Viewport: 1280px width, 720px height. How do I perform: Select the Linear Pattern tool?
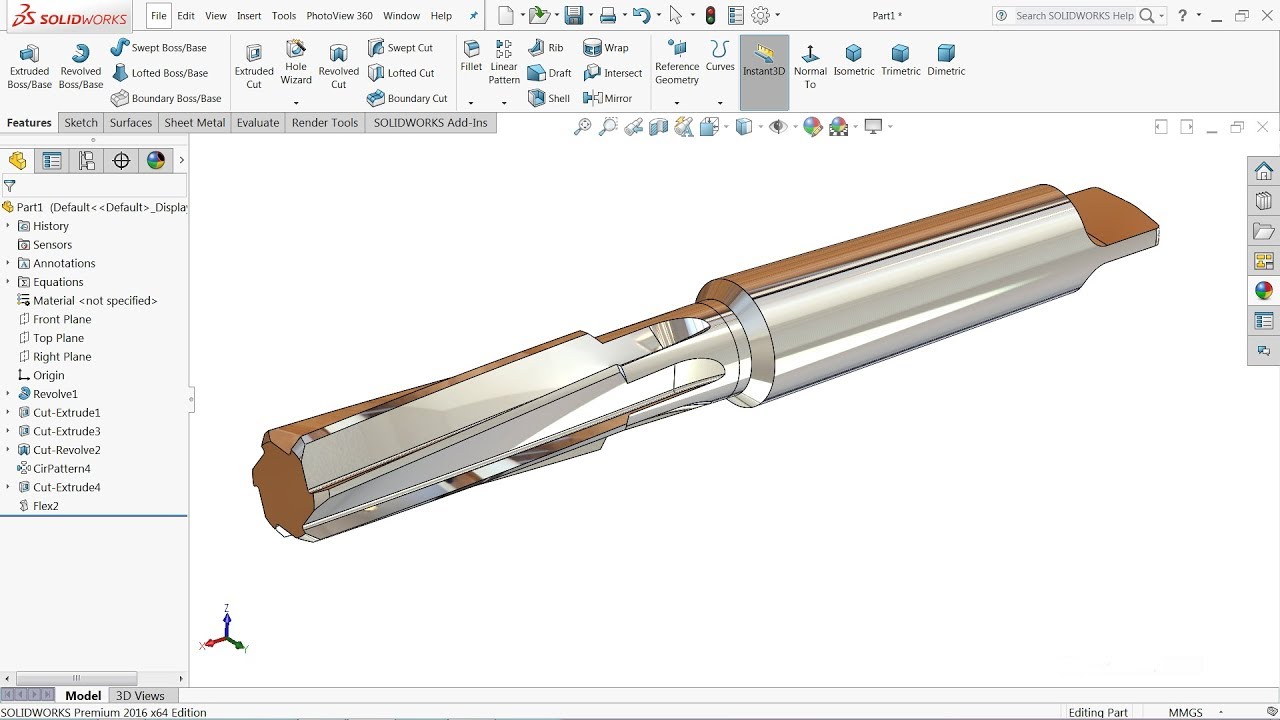point(504,62)
